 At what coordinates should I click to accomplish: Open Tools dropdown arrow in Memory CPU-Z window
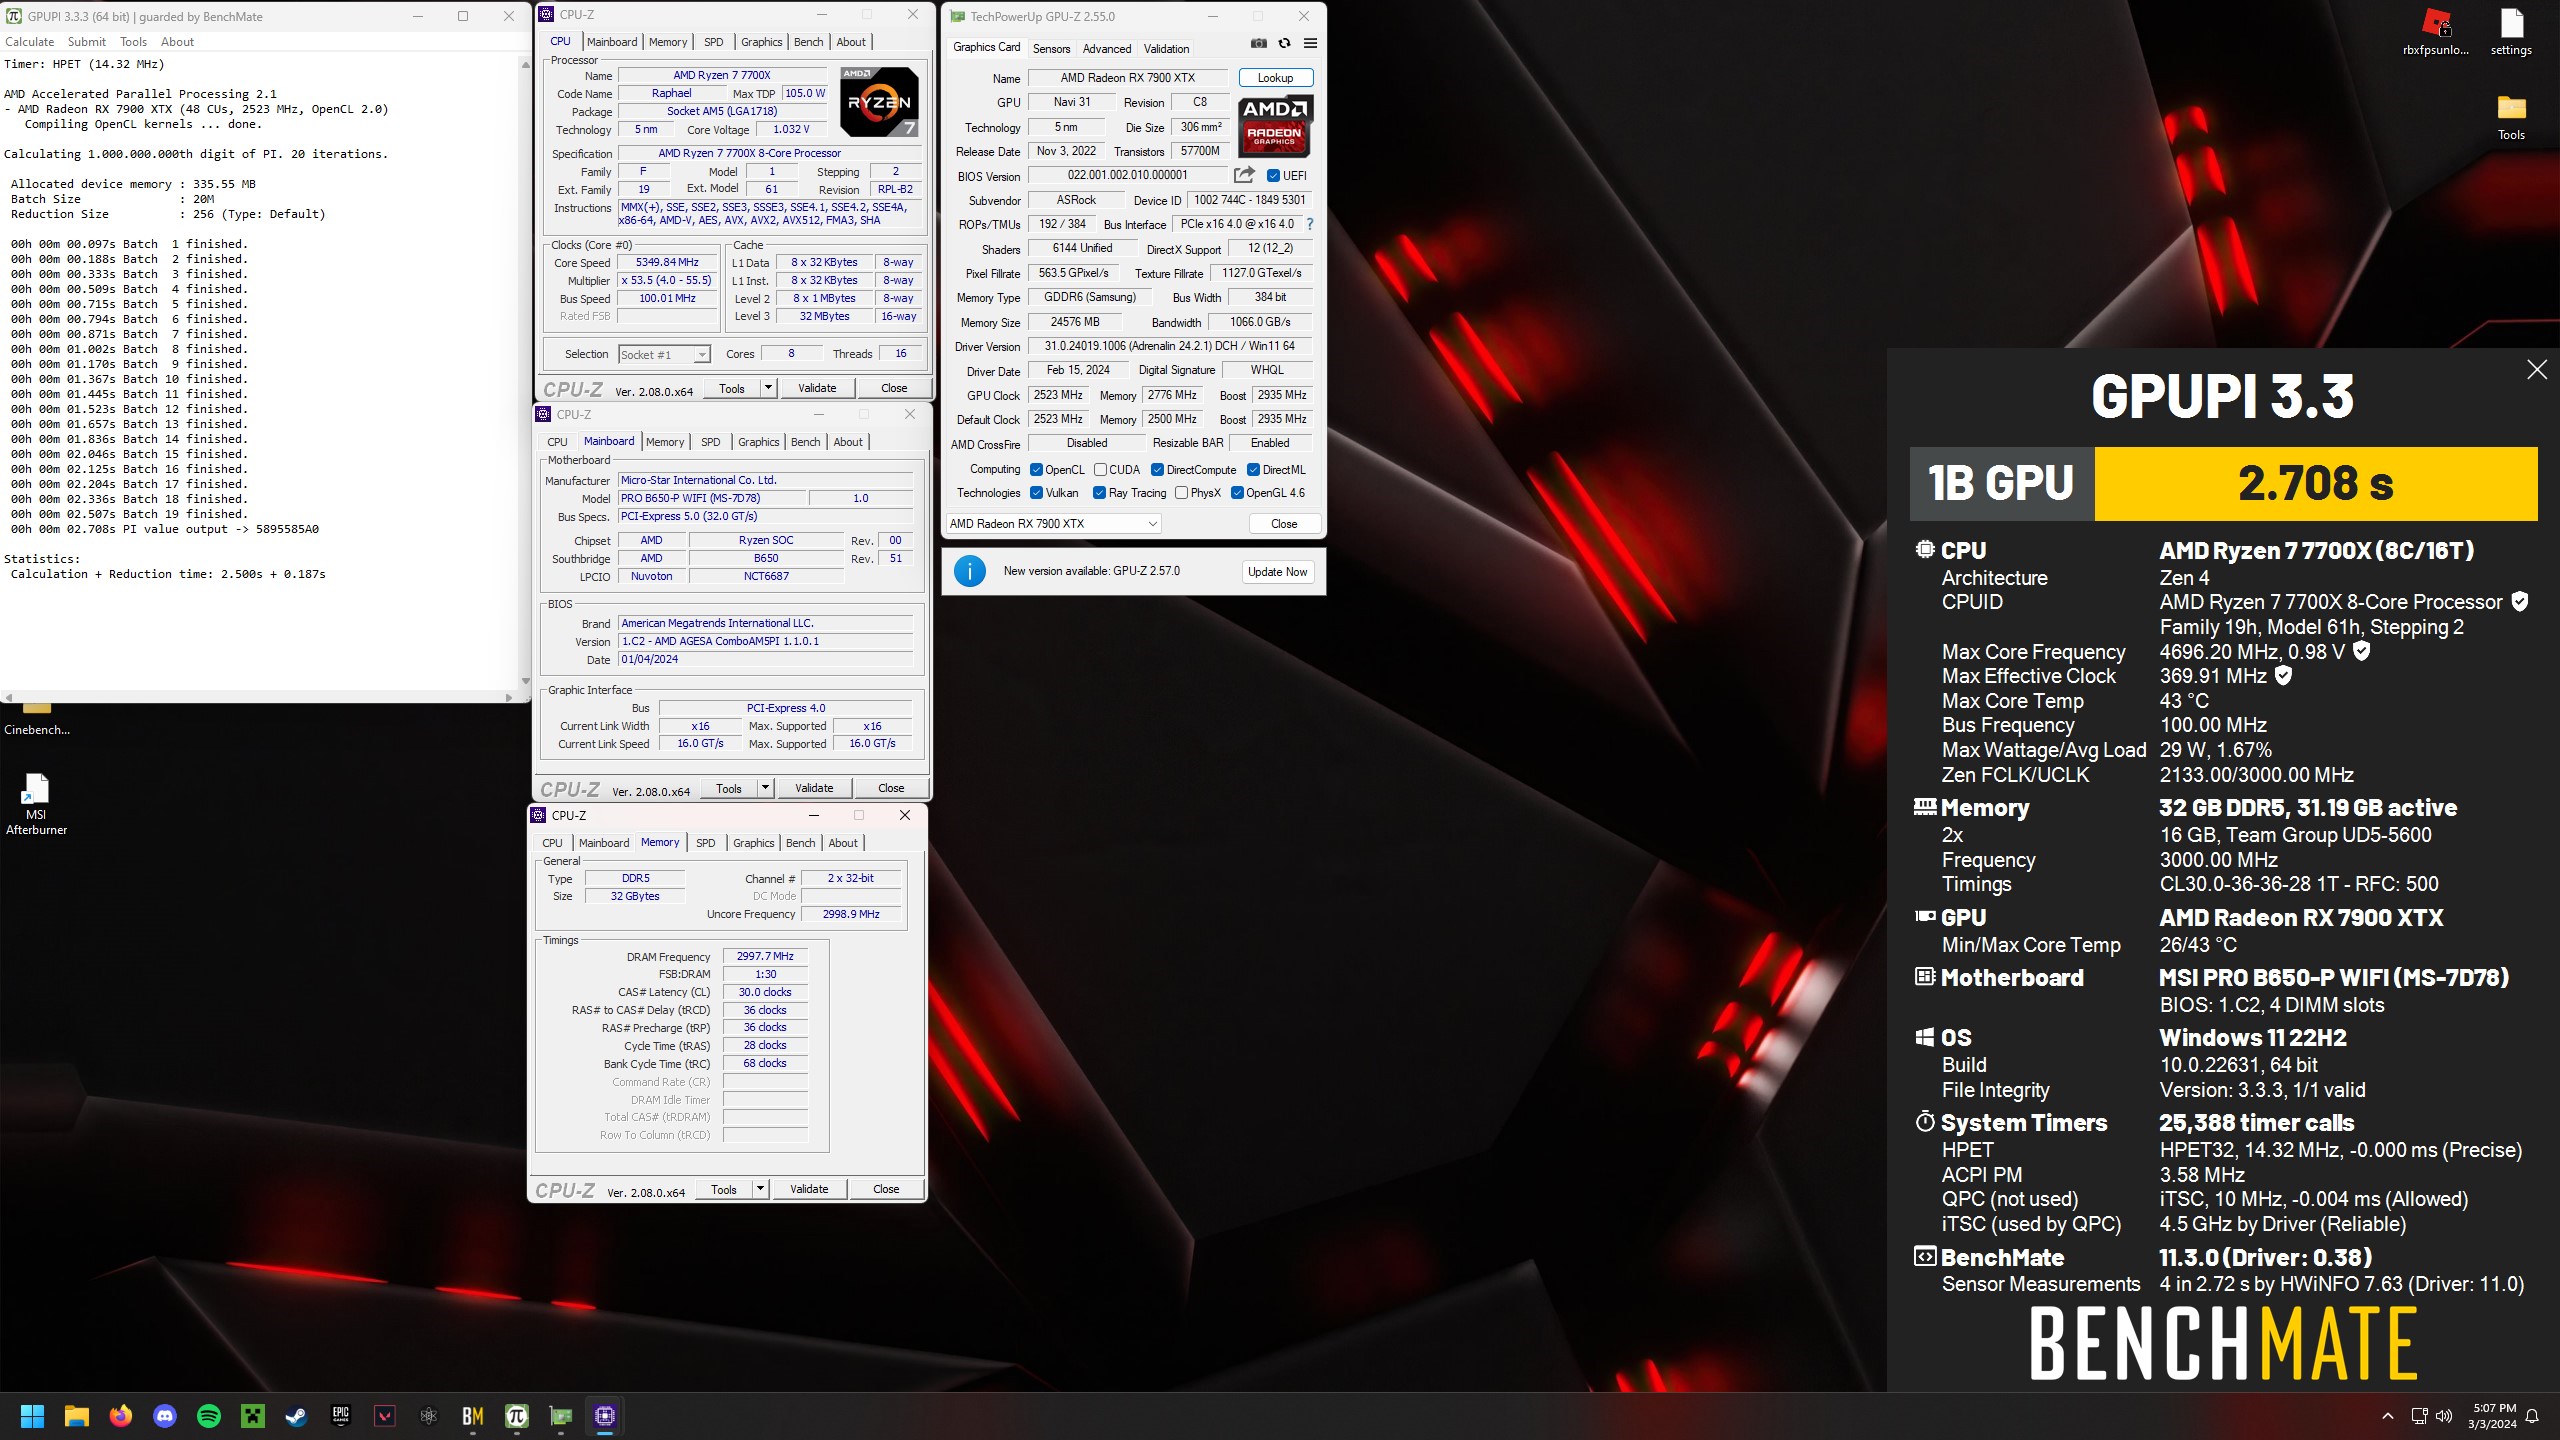760,1189
